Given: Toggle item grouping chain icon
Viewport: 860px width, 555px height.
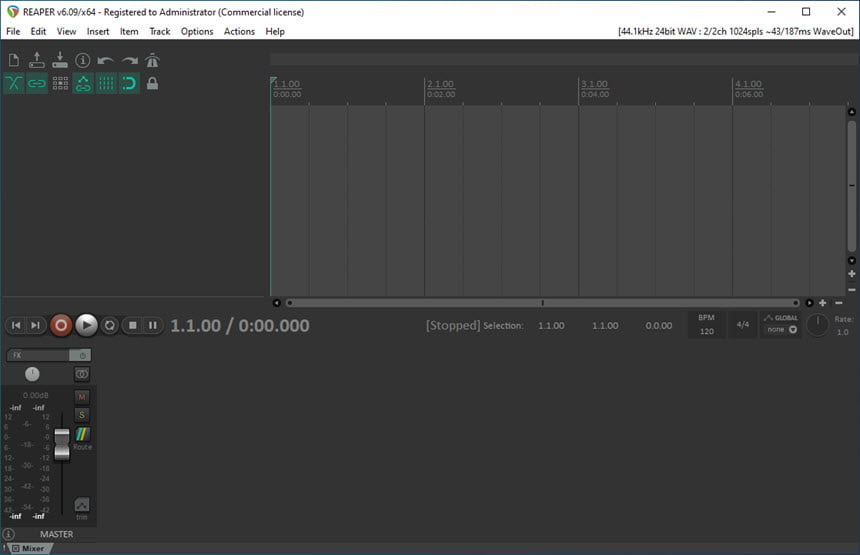Looking at the screenshot, I should (37, 83).
